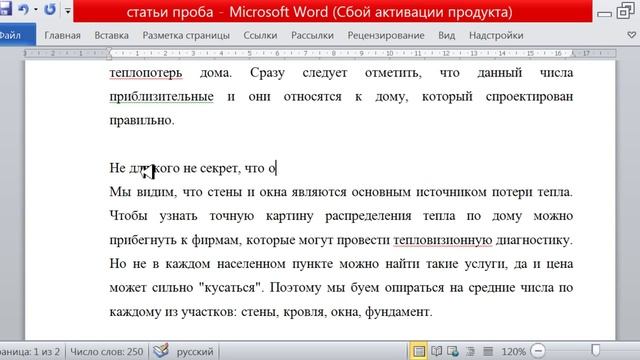The width and height of the screenshot is (640, 360).
Task: Click the horizontal ruler at mark 8
Action: 333,53
